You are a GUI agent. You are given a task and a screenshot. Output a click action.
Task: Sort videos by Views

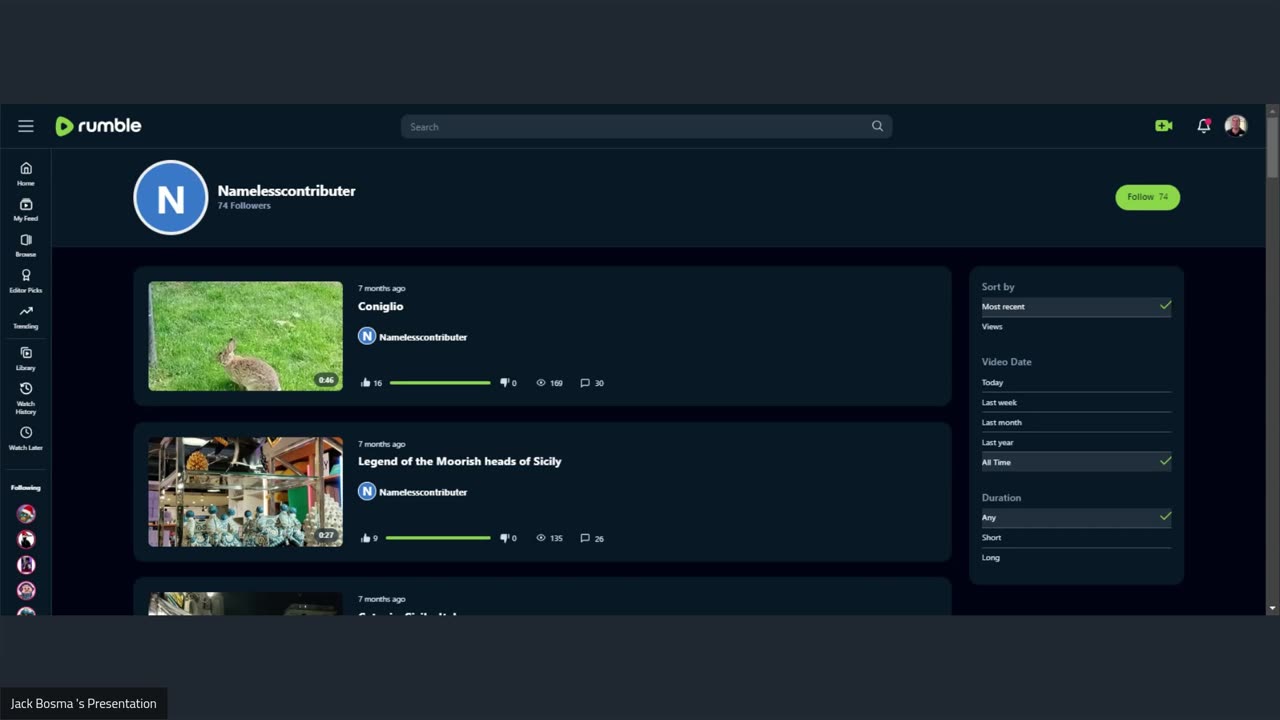[x=1076, y=327]
